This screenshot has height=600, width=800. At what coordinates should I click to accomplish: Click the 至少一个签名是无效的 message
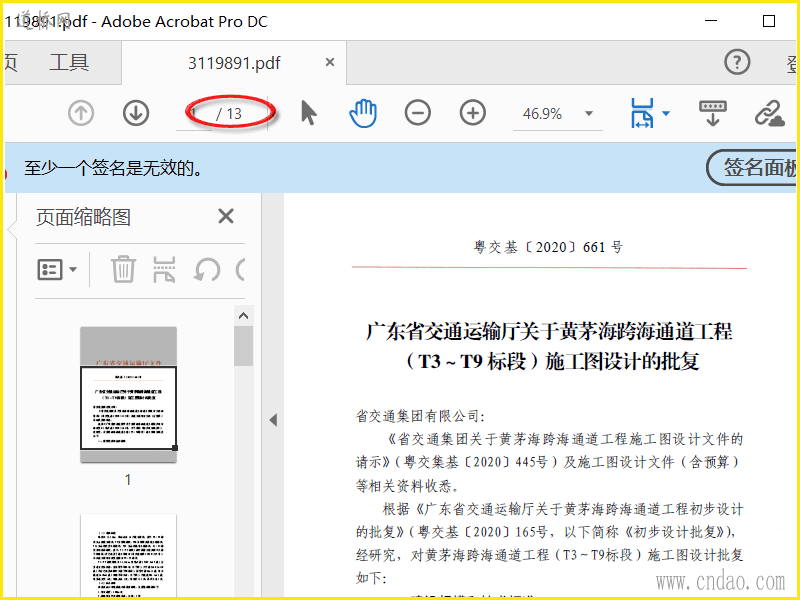pyautogui.click(x=114, y=168)
